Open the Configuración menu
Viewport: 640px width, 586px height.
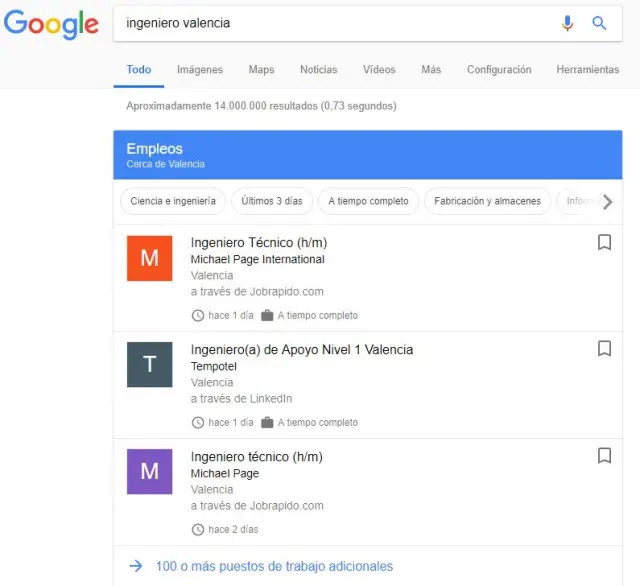[x=499, y=70]
